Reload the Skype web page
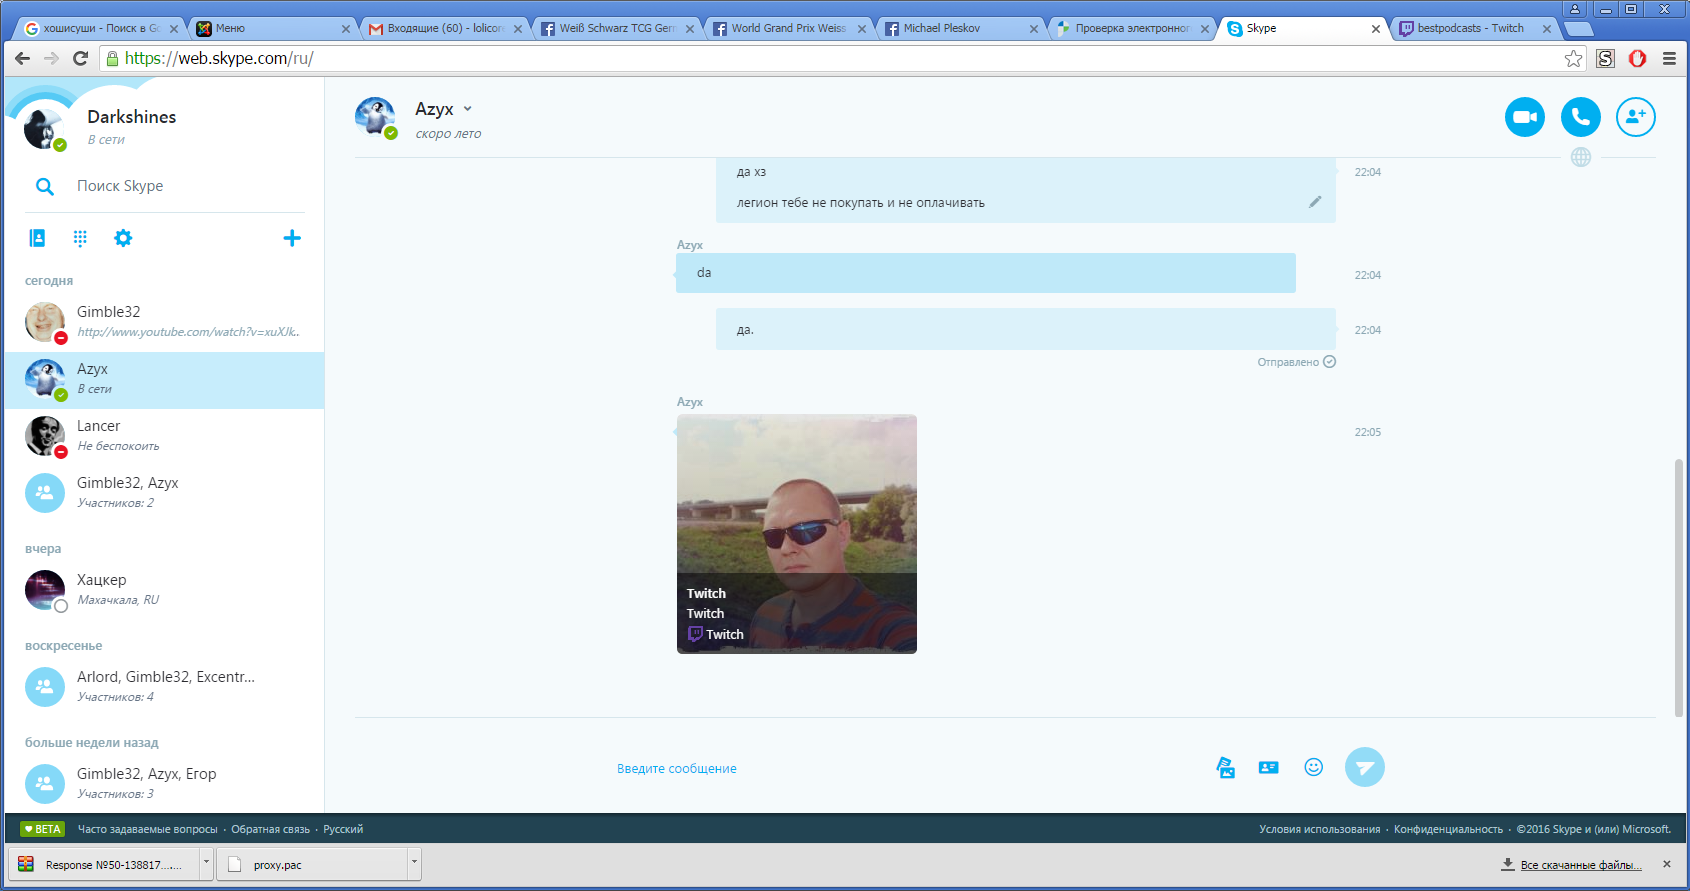The width and height of the screenshot is (1690, 891). pos(81,58)
